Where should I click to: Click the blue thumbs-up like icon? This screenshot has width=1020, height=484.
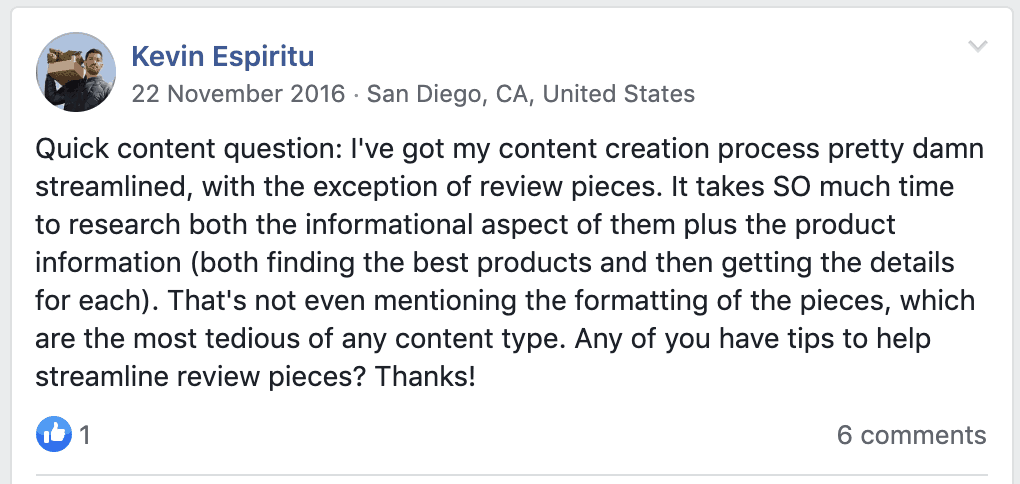tap(52, 435)
